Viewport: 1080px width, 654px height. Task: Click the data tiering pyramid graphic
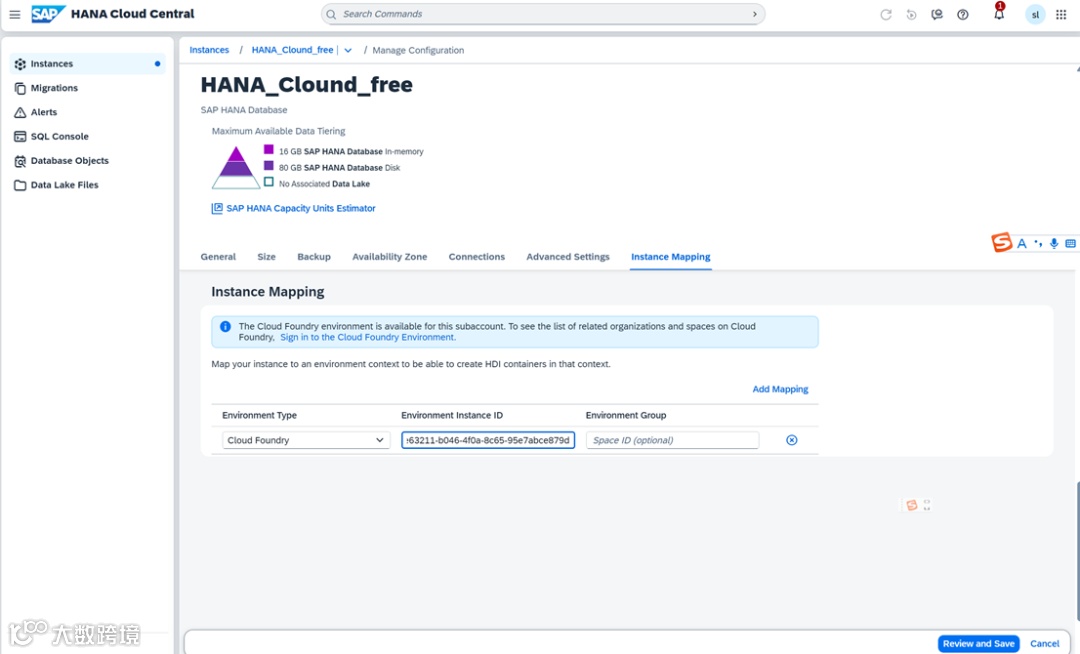click(236, 167)
